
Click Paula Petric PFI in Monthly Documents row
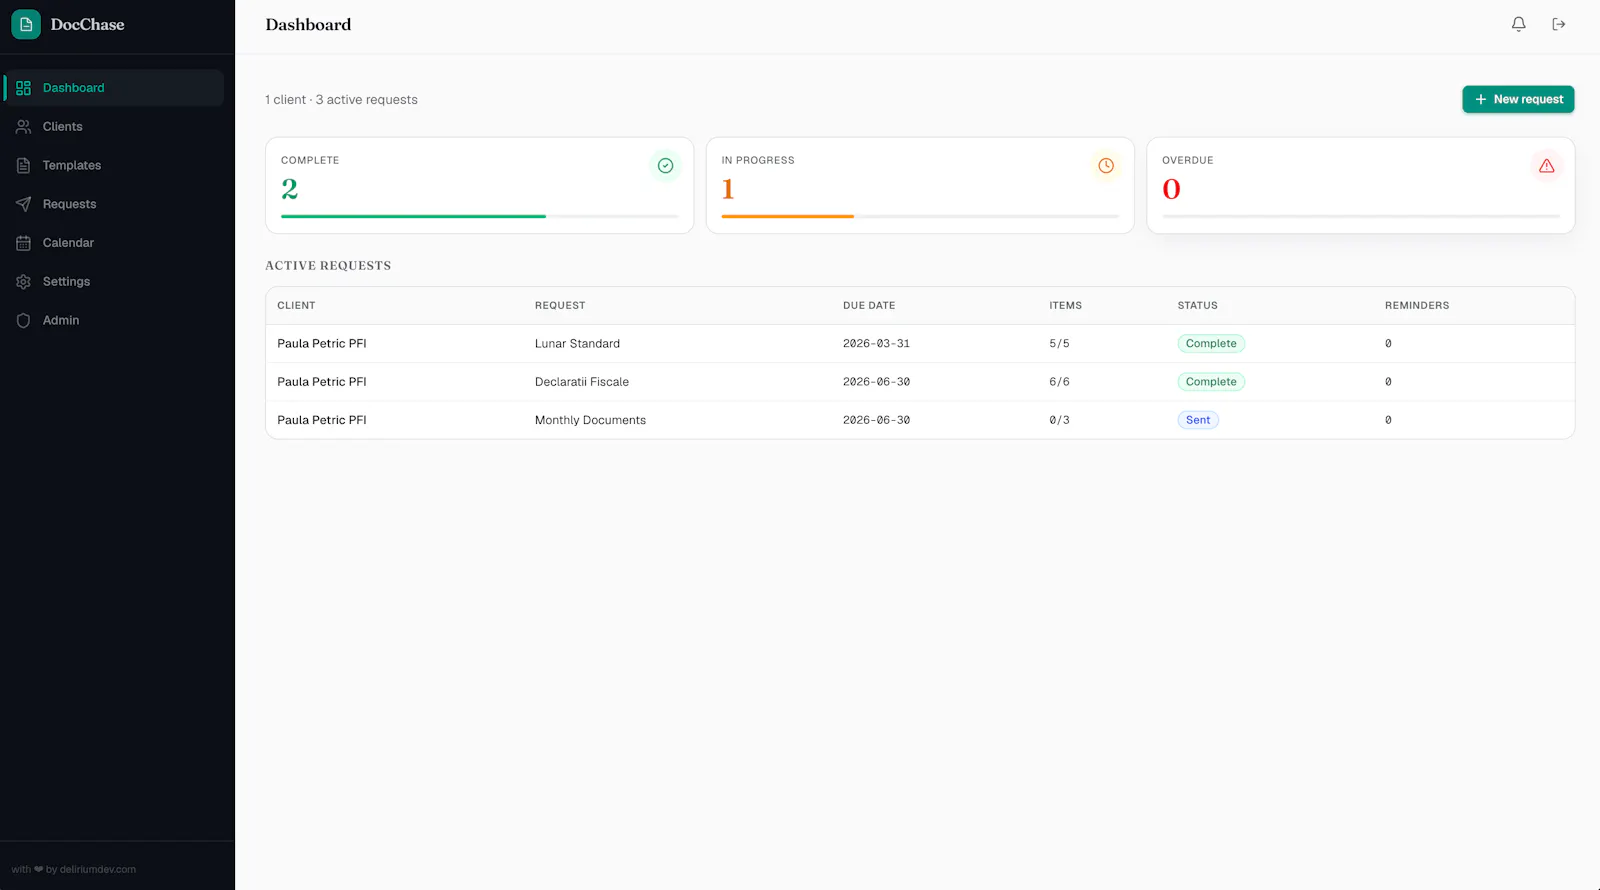tap(322, 420)
